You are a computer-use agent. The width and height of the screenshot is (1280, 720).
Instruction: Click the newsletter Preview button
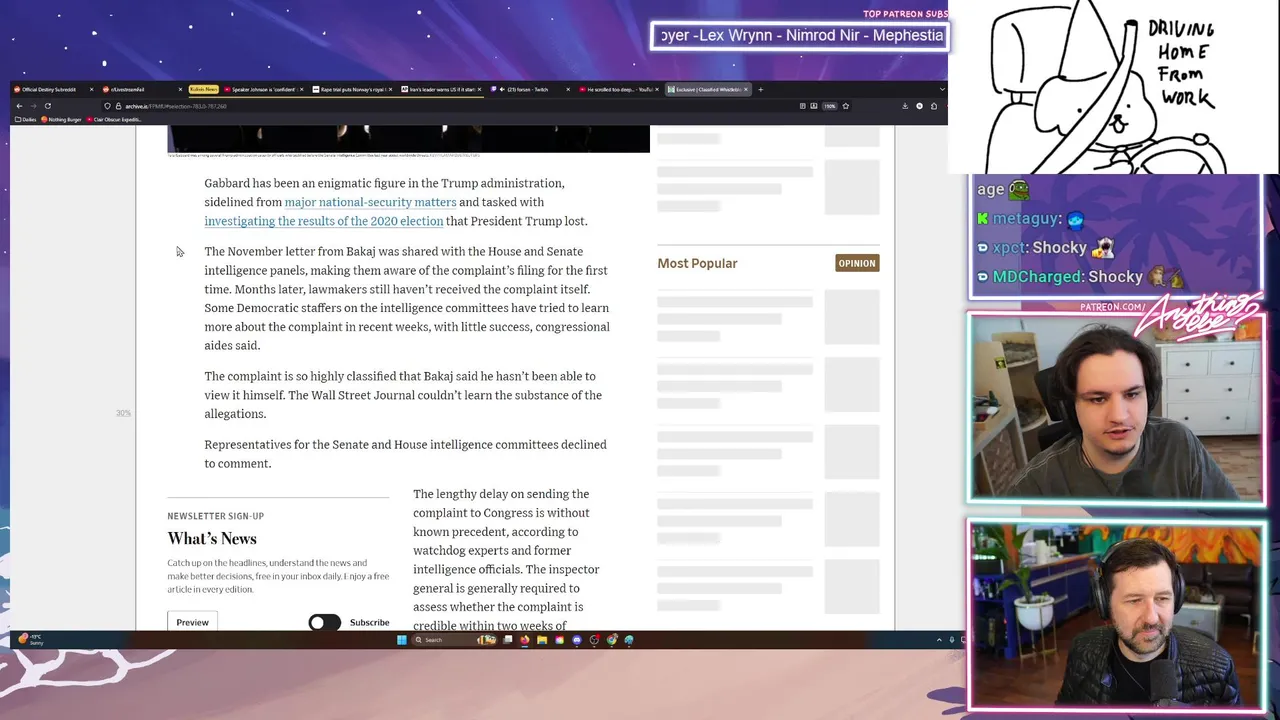click(x=193, y=622)
